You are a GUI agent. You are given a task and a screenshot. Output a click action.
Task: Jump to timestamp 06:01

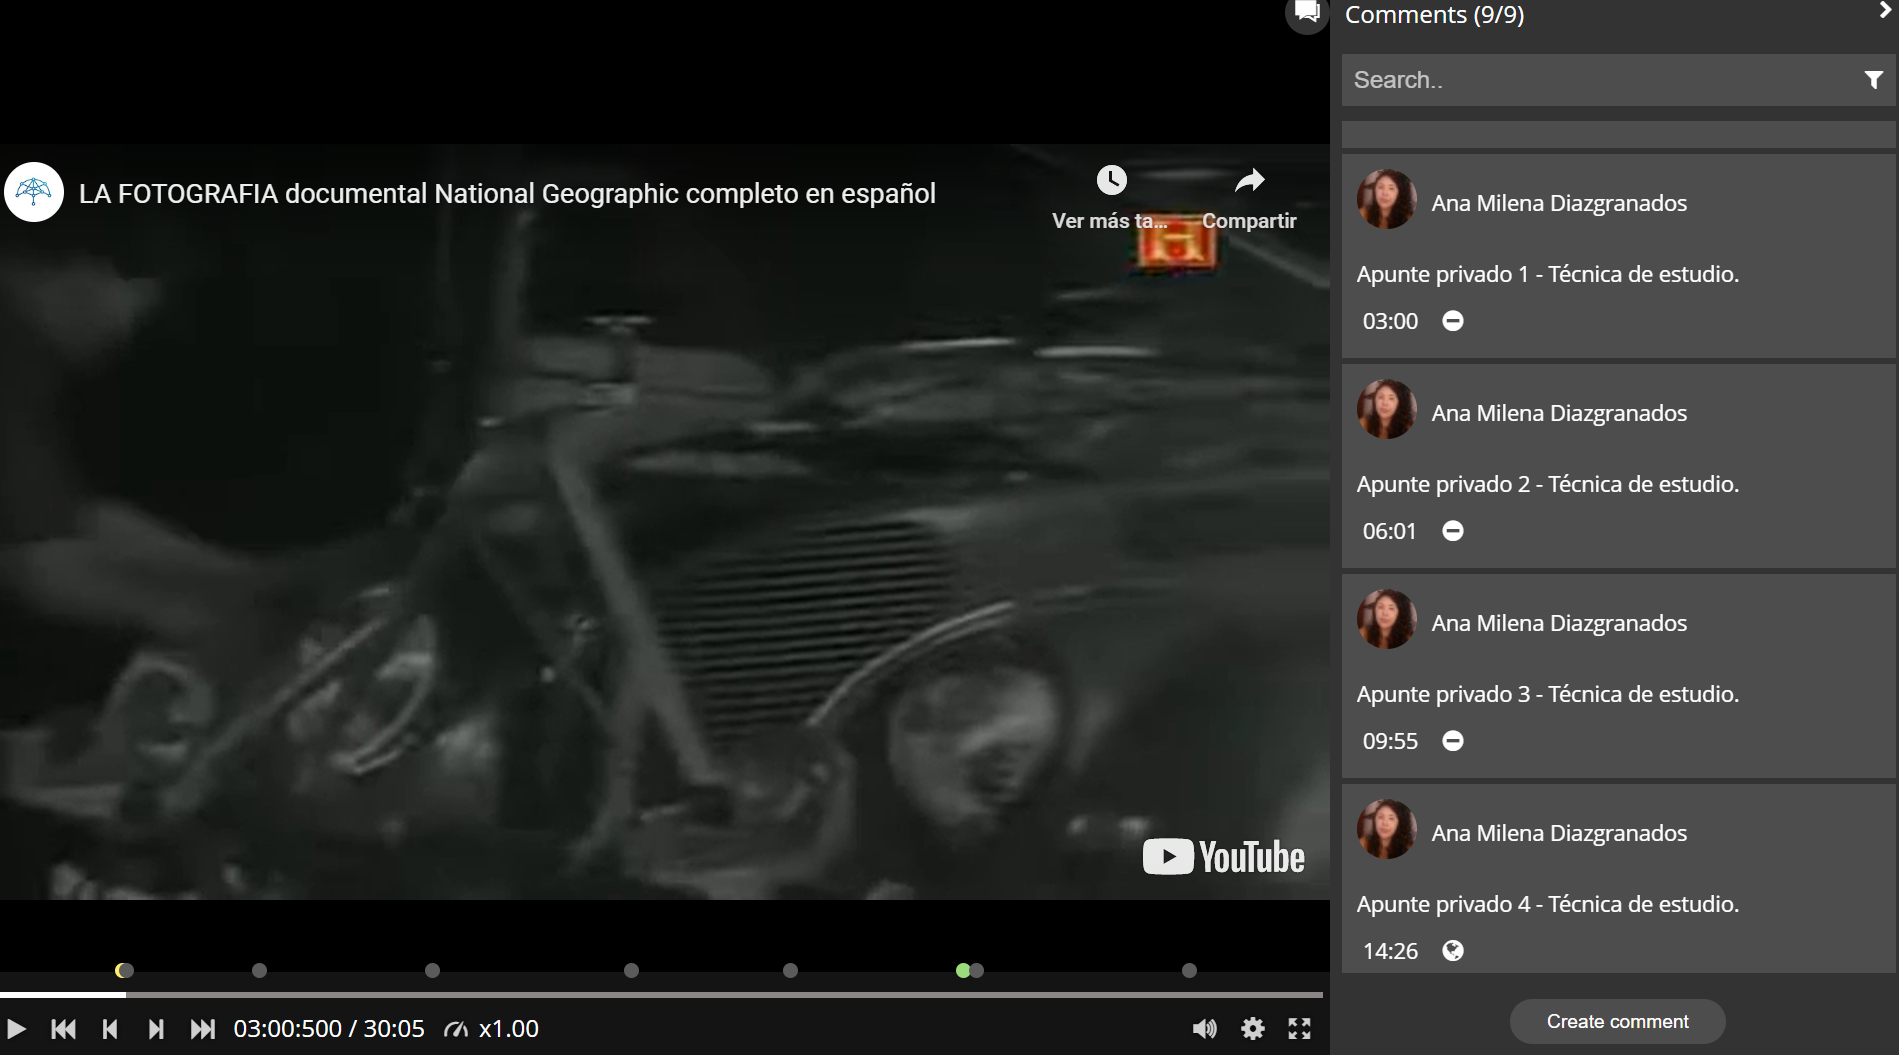click(x=1389, y=531)
